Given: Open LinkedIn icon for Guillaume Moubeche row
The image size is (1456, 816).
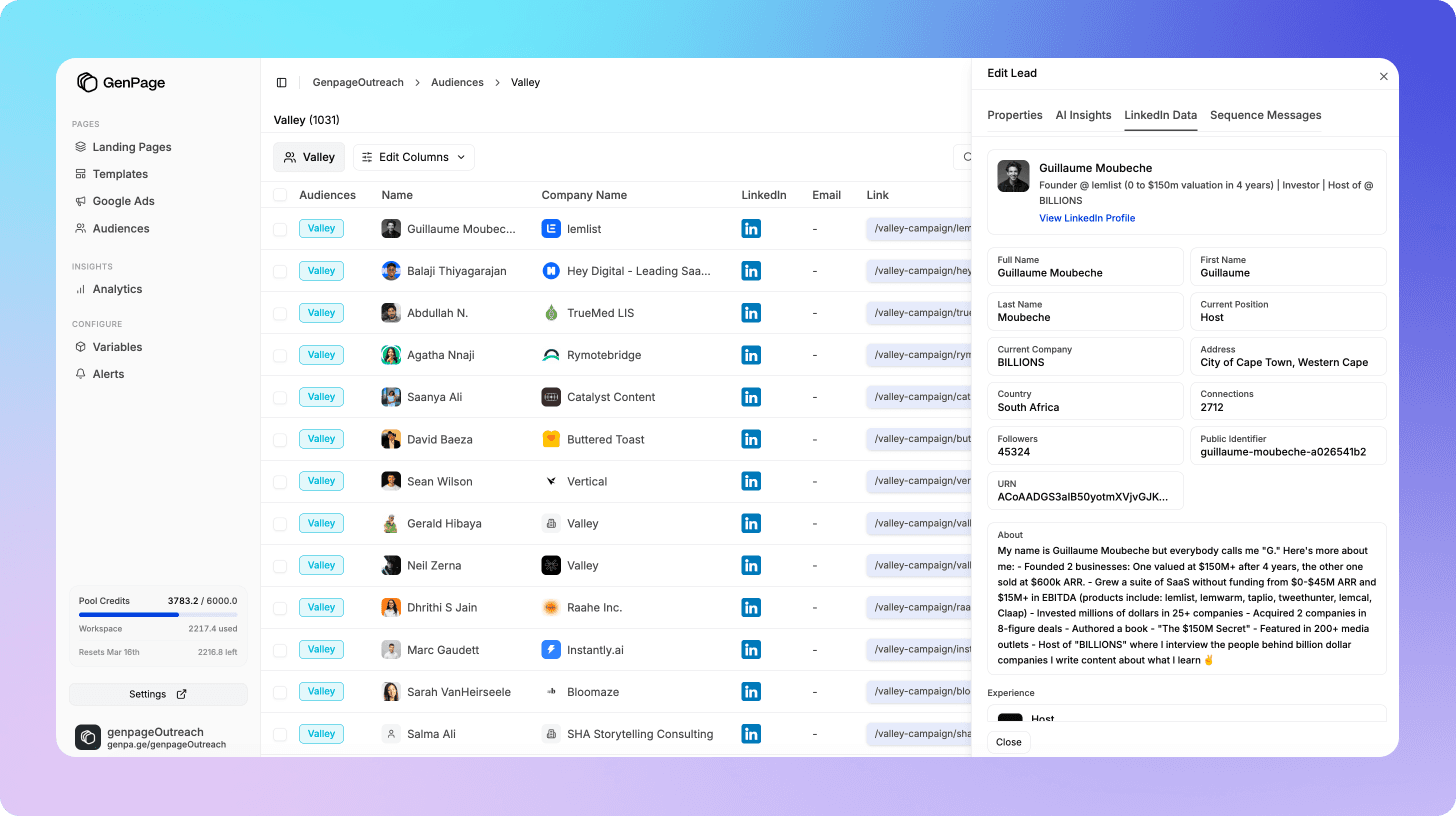Looking at the screenshot, I should 751,229.
